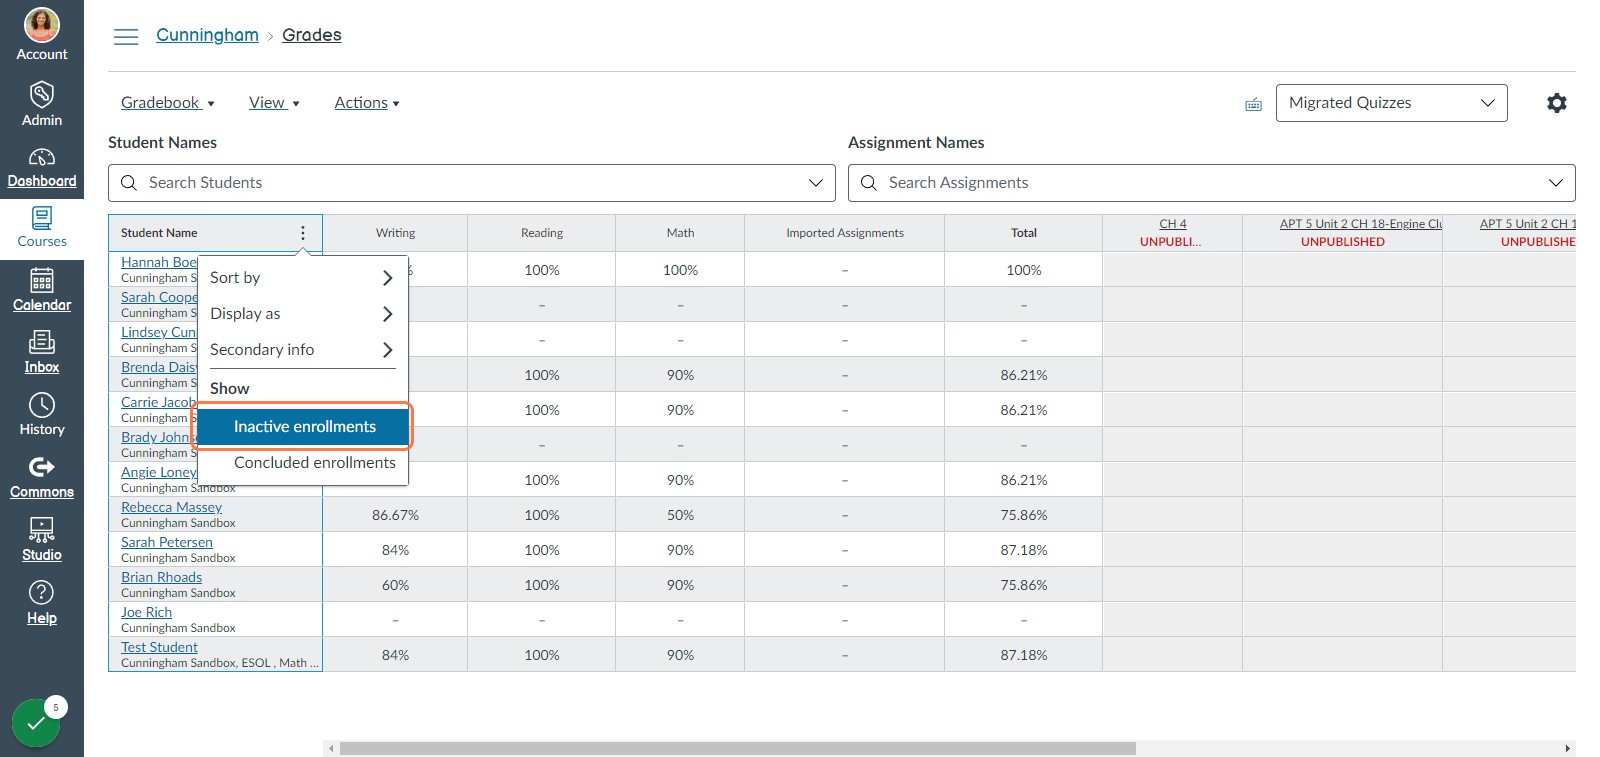Screen dimensions: 1600x757
Task: Click the Cunningham breadcrumb link
Action: [207, 35]
